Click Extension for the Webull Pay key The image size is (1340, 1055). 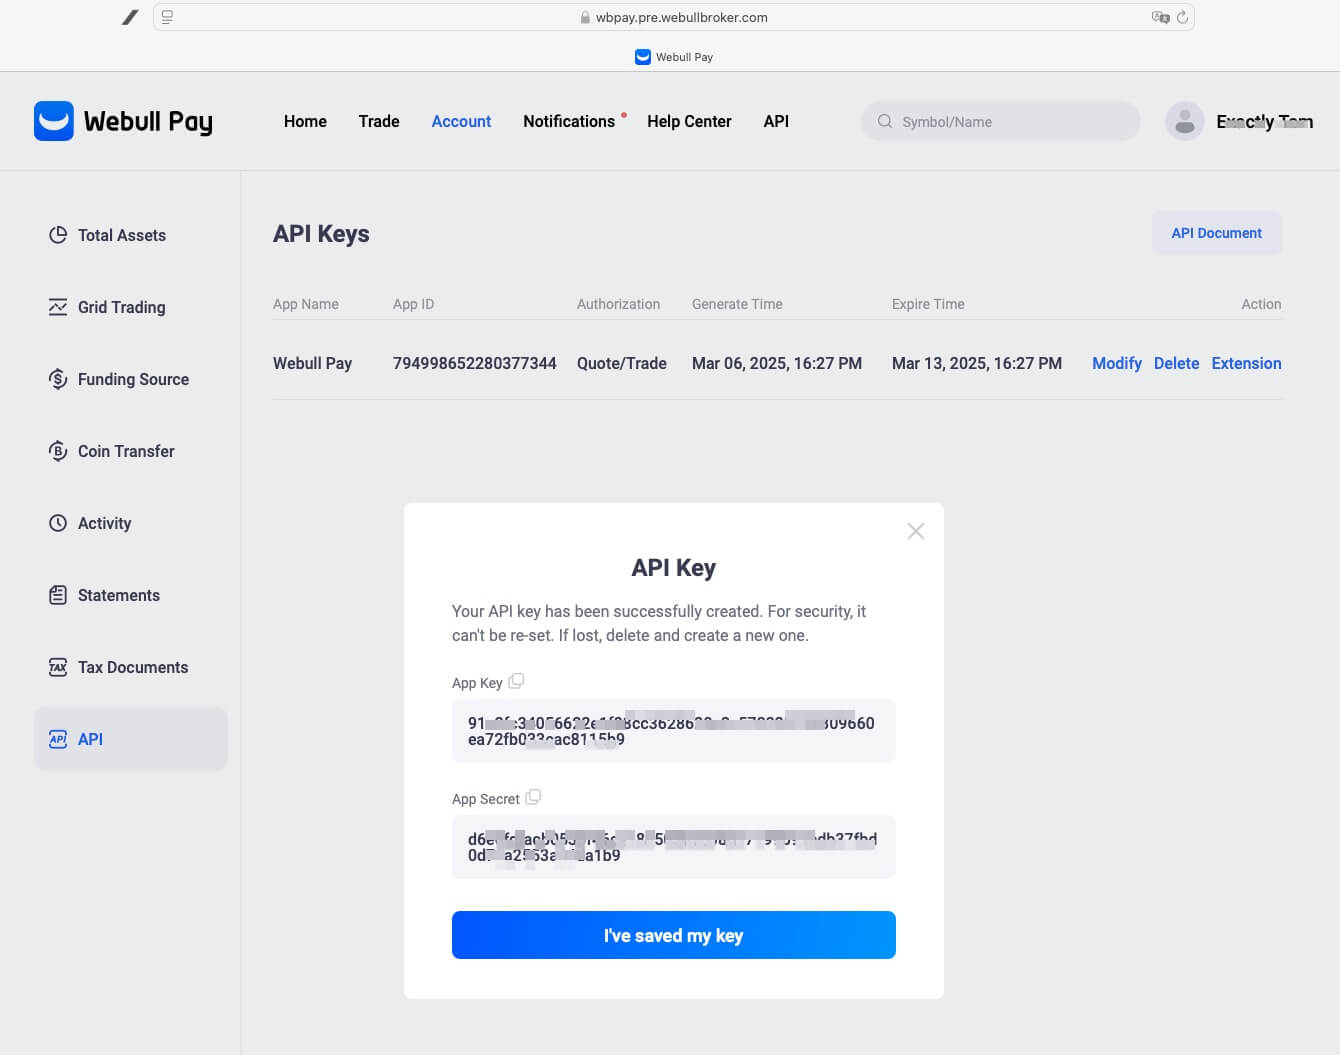click(1246, 363)
